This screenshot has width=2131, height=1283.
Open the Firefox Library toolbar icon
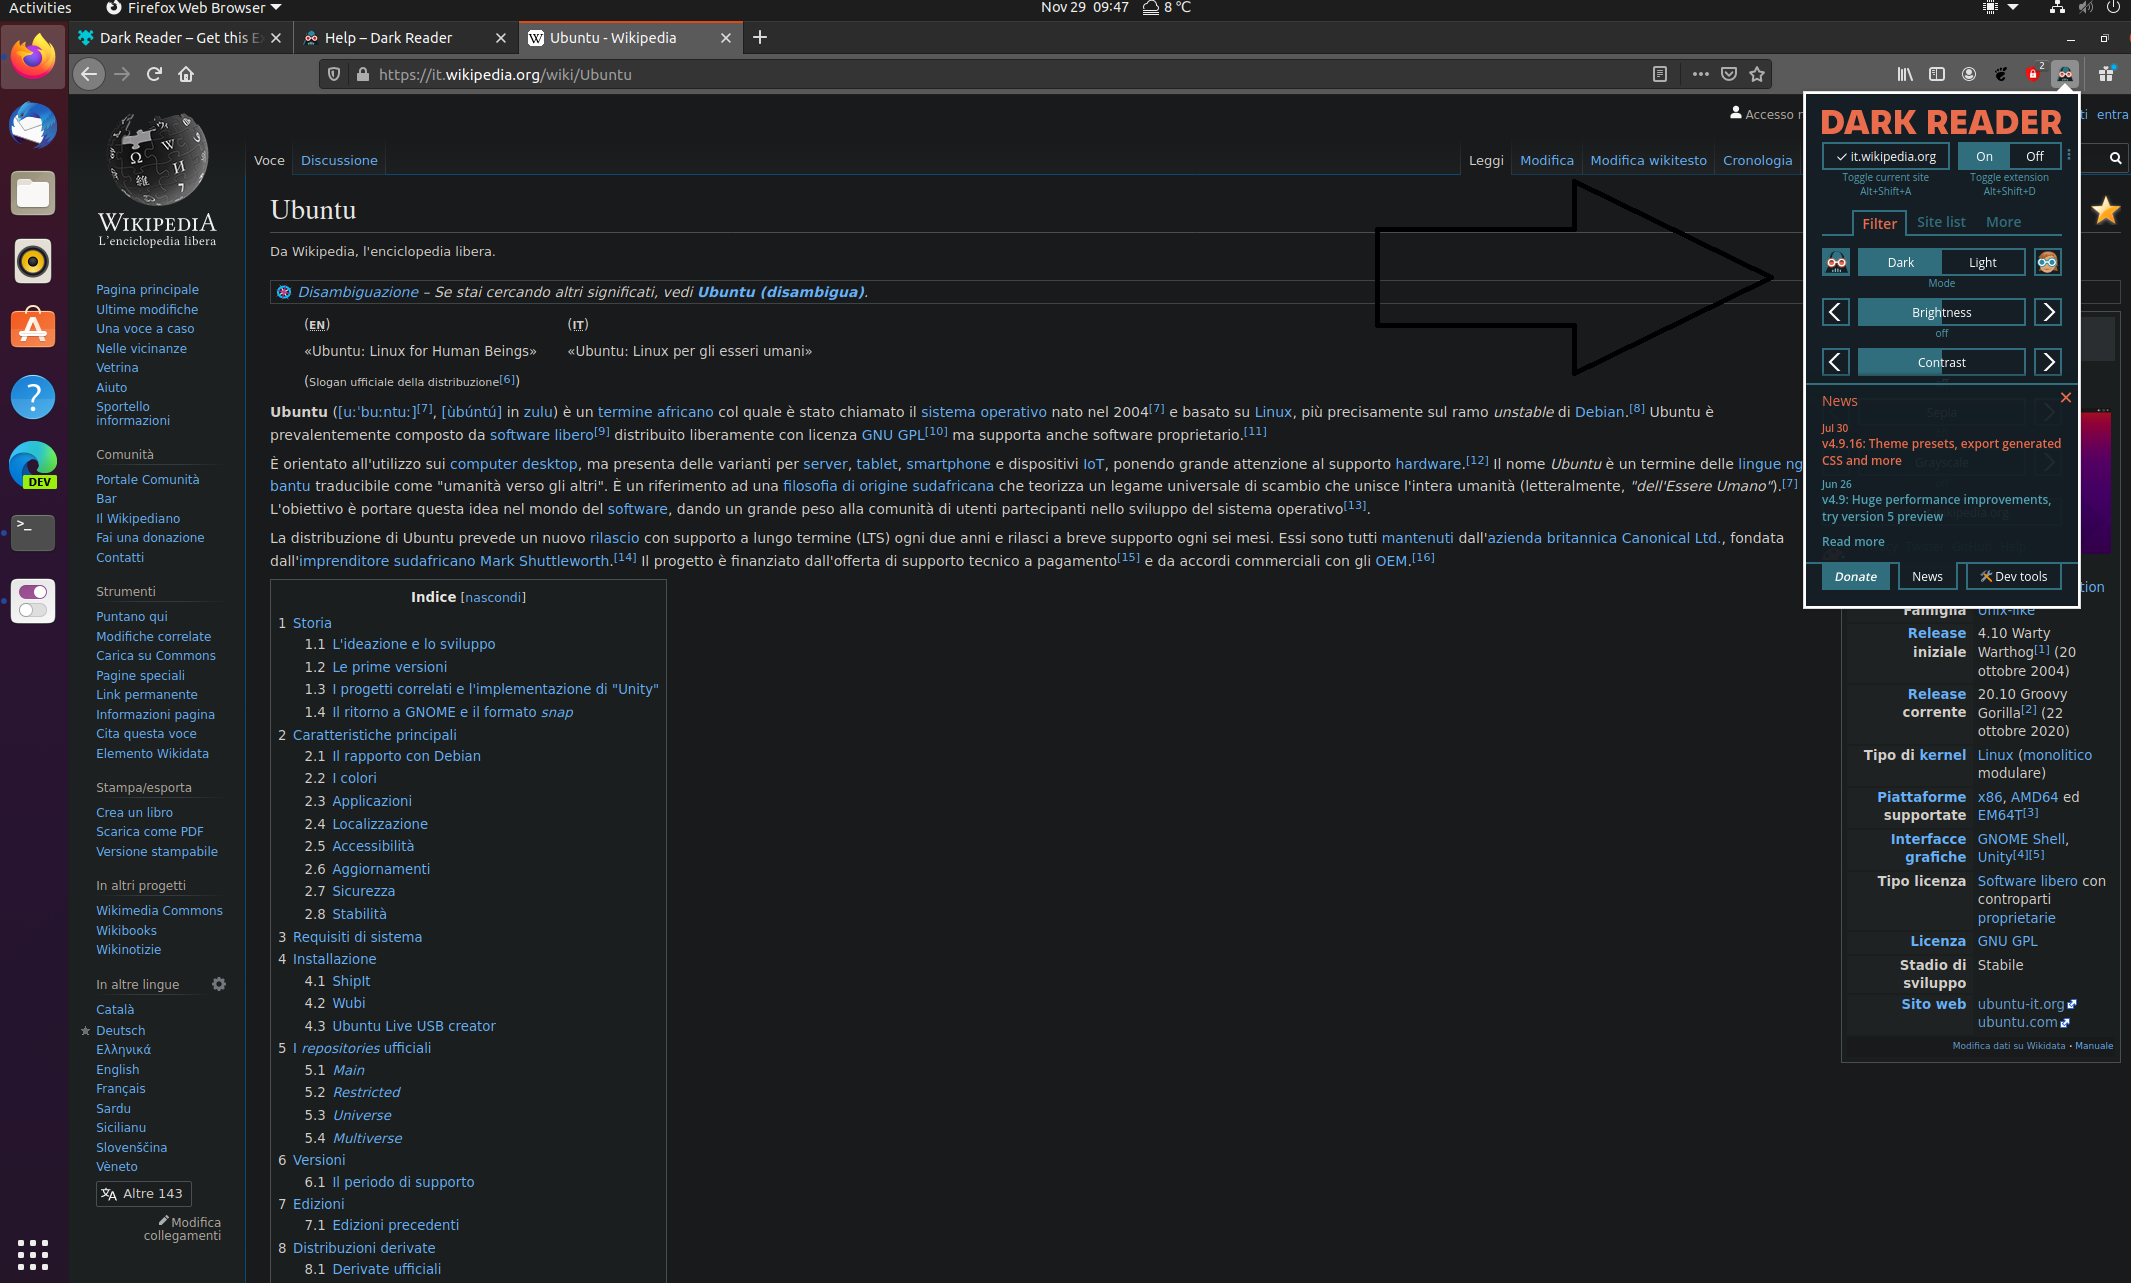(1904, 74)
